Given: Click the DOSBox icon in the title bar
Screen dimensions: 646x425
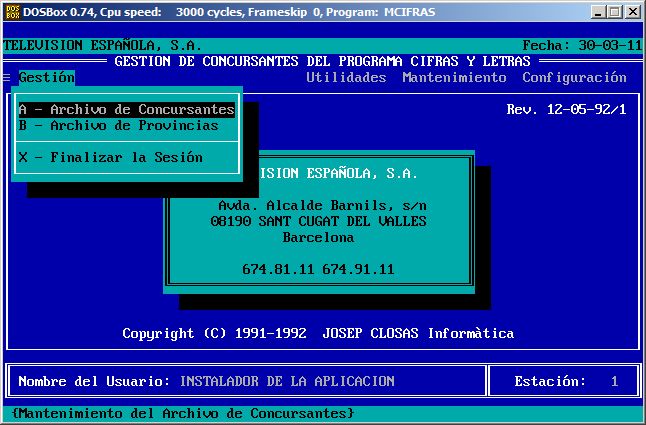Looking at the screenshot, I should pyautogui.click(x=12, y=12).
